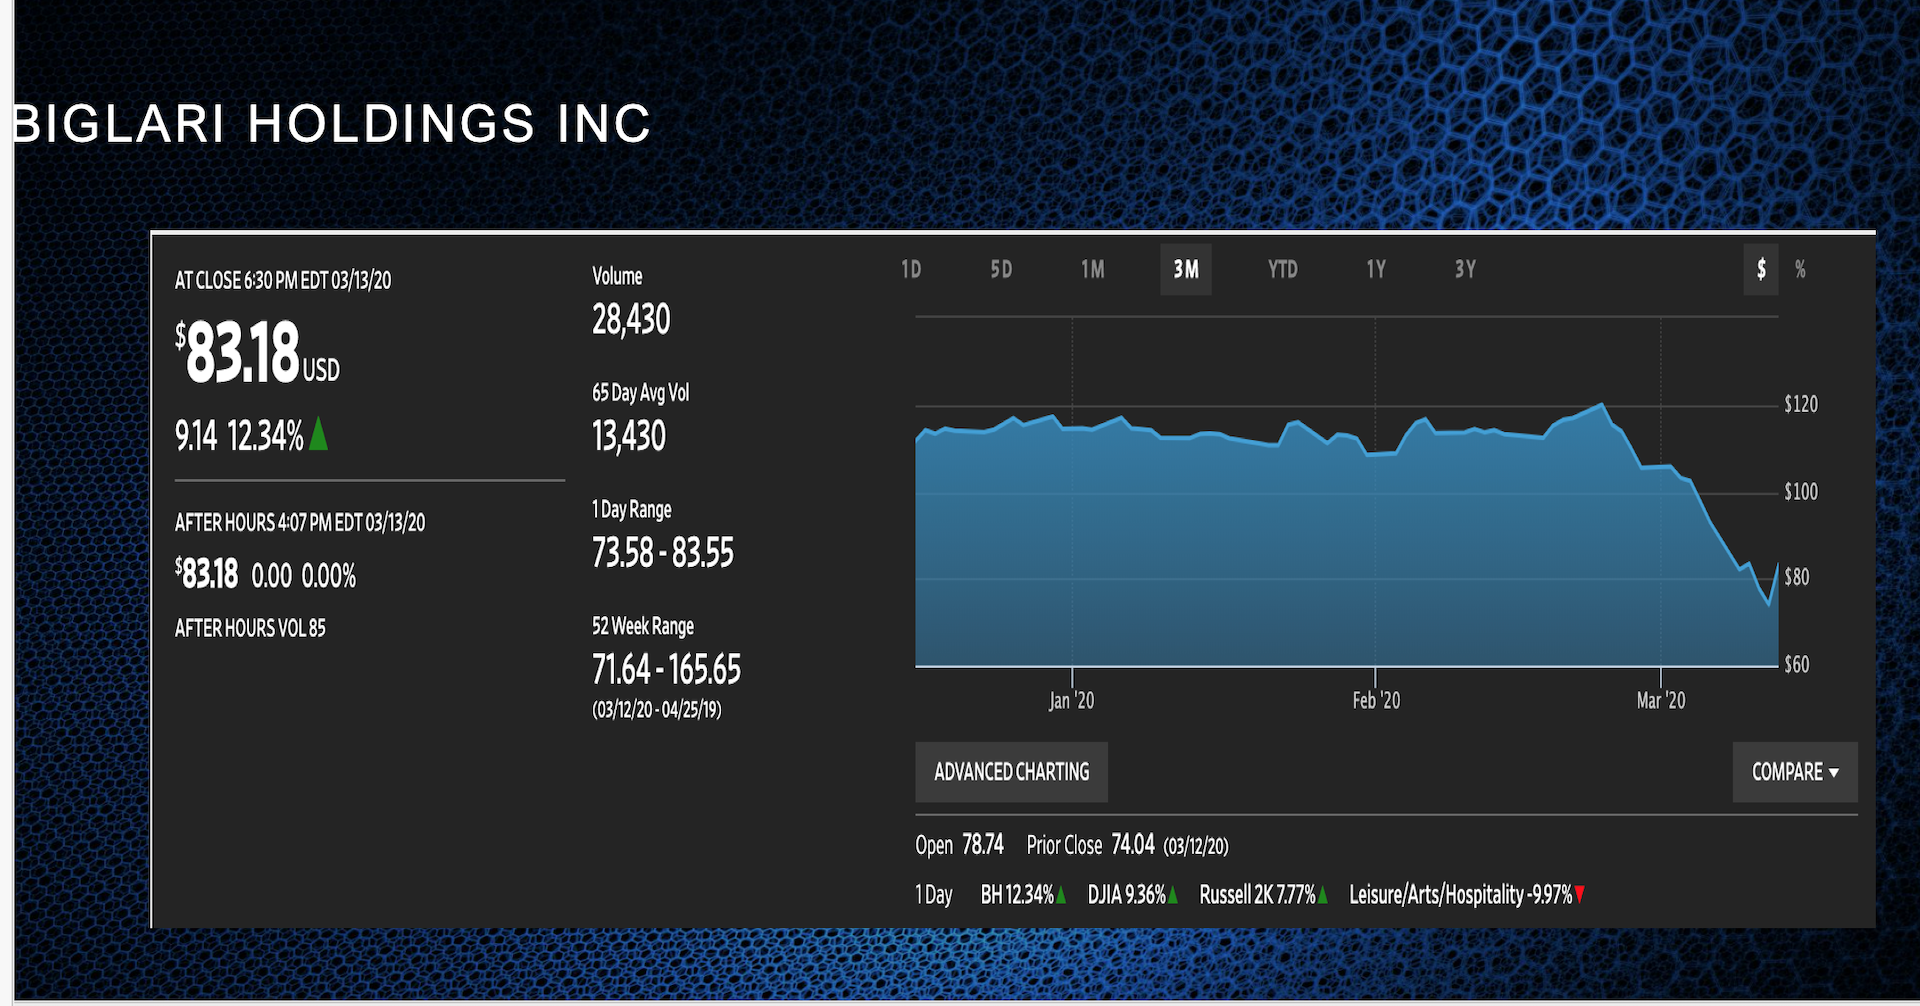The image size is (1920, 1006).
Task: Click the 65 Day Avg Vol 13,430
Action: click(x=629, y=436)
